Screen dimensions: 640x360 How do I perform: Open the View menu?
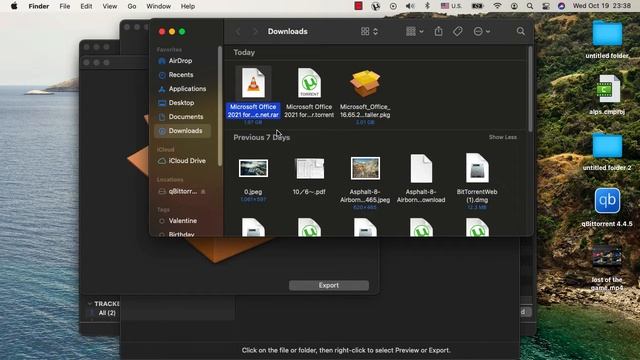pyautogui.click(x=109, y=6)
